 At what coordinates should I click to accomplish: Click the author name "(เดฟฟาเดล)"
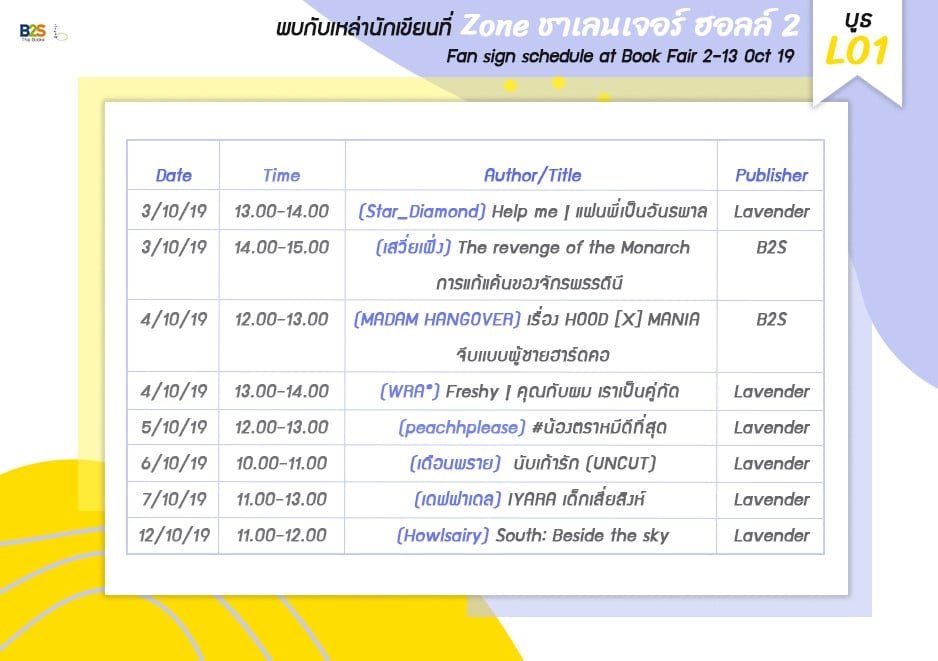pyautogui.click(x=458, y=499)
